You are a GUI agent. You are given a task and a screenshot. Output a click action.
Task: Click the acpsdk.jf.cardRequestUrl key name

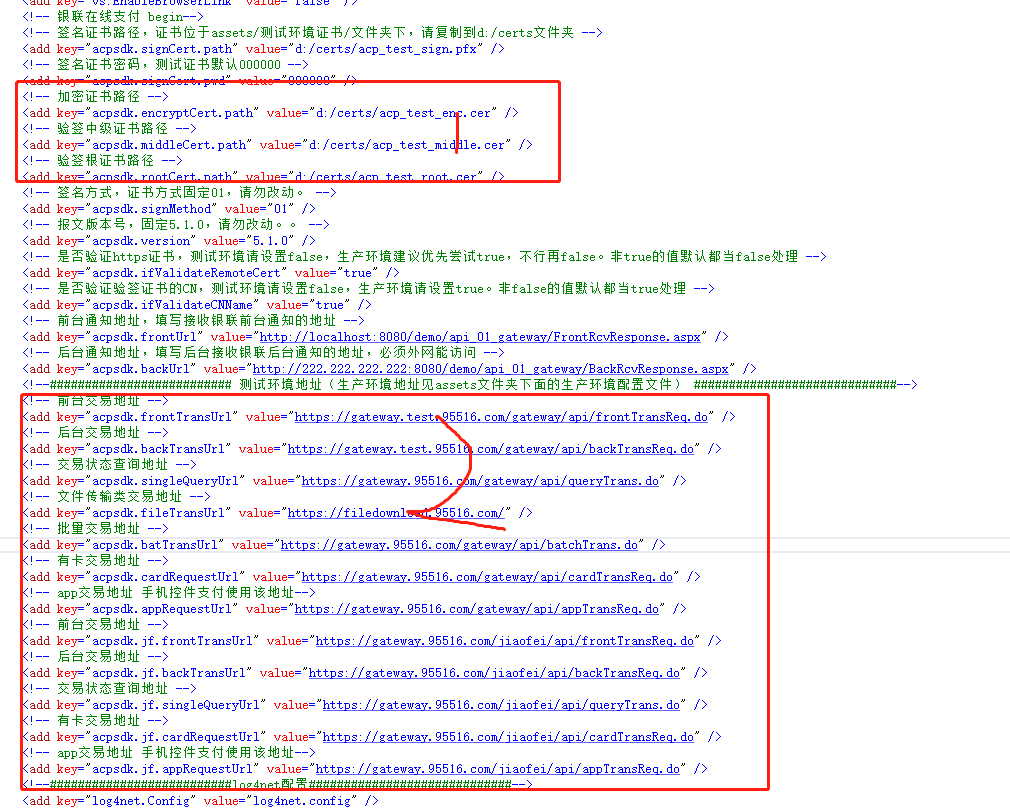coord(176,737)
